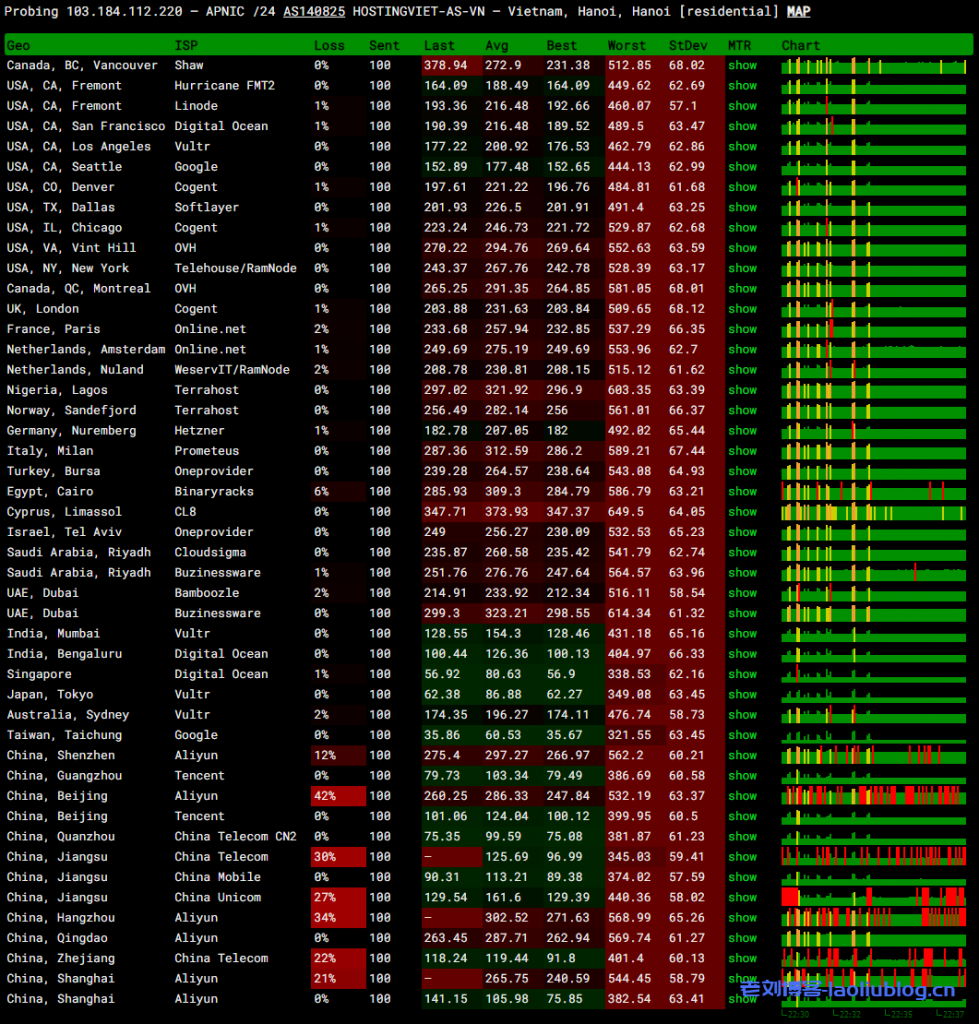Click the Avg column header

(x=497, y=45)
